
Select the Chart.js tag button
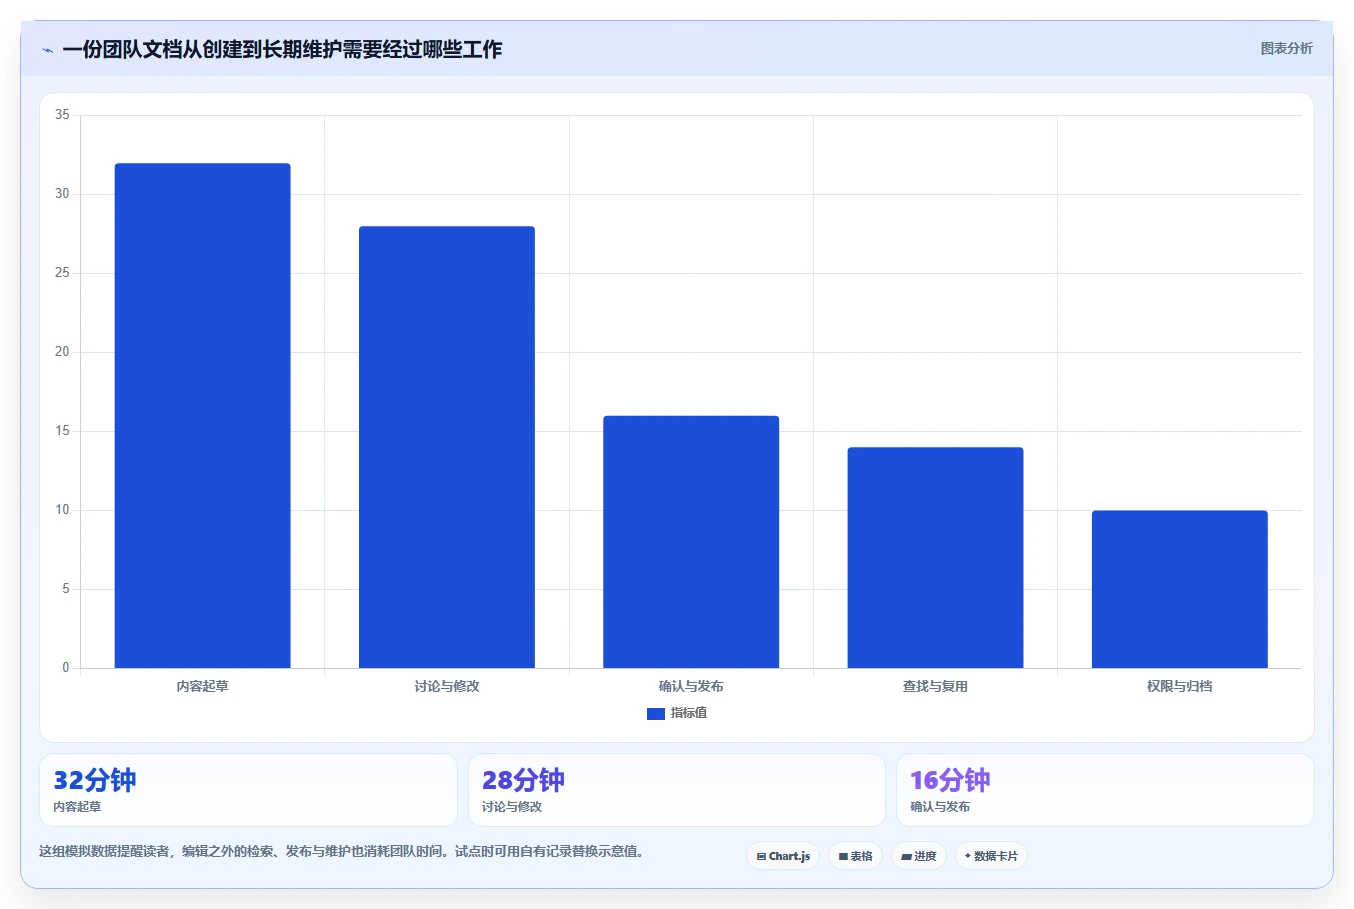(x=783, y=856)
